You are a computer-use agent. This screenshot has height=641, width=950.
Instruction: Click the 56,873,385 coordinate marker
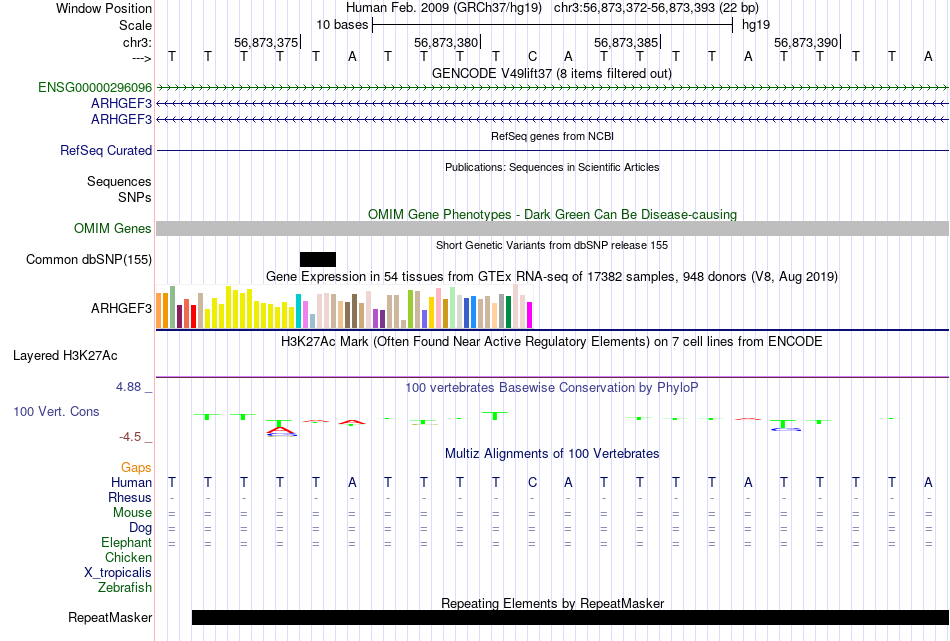(626, 42)
